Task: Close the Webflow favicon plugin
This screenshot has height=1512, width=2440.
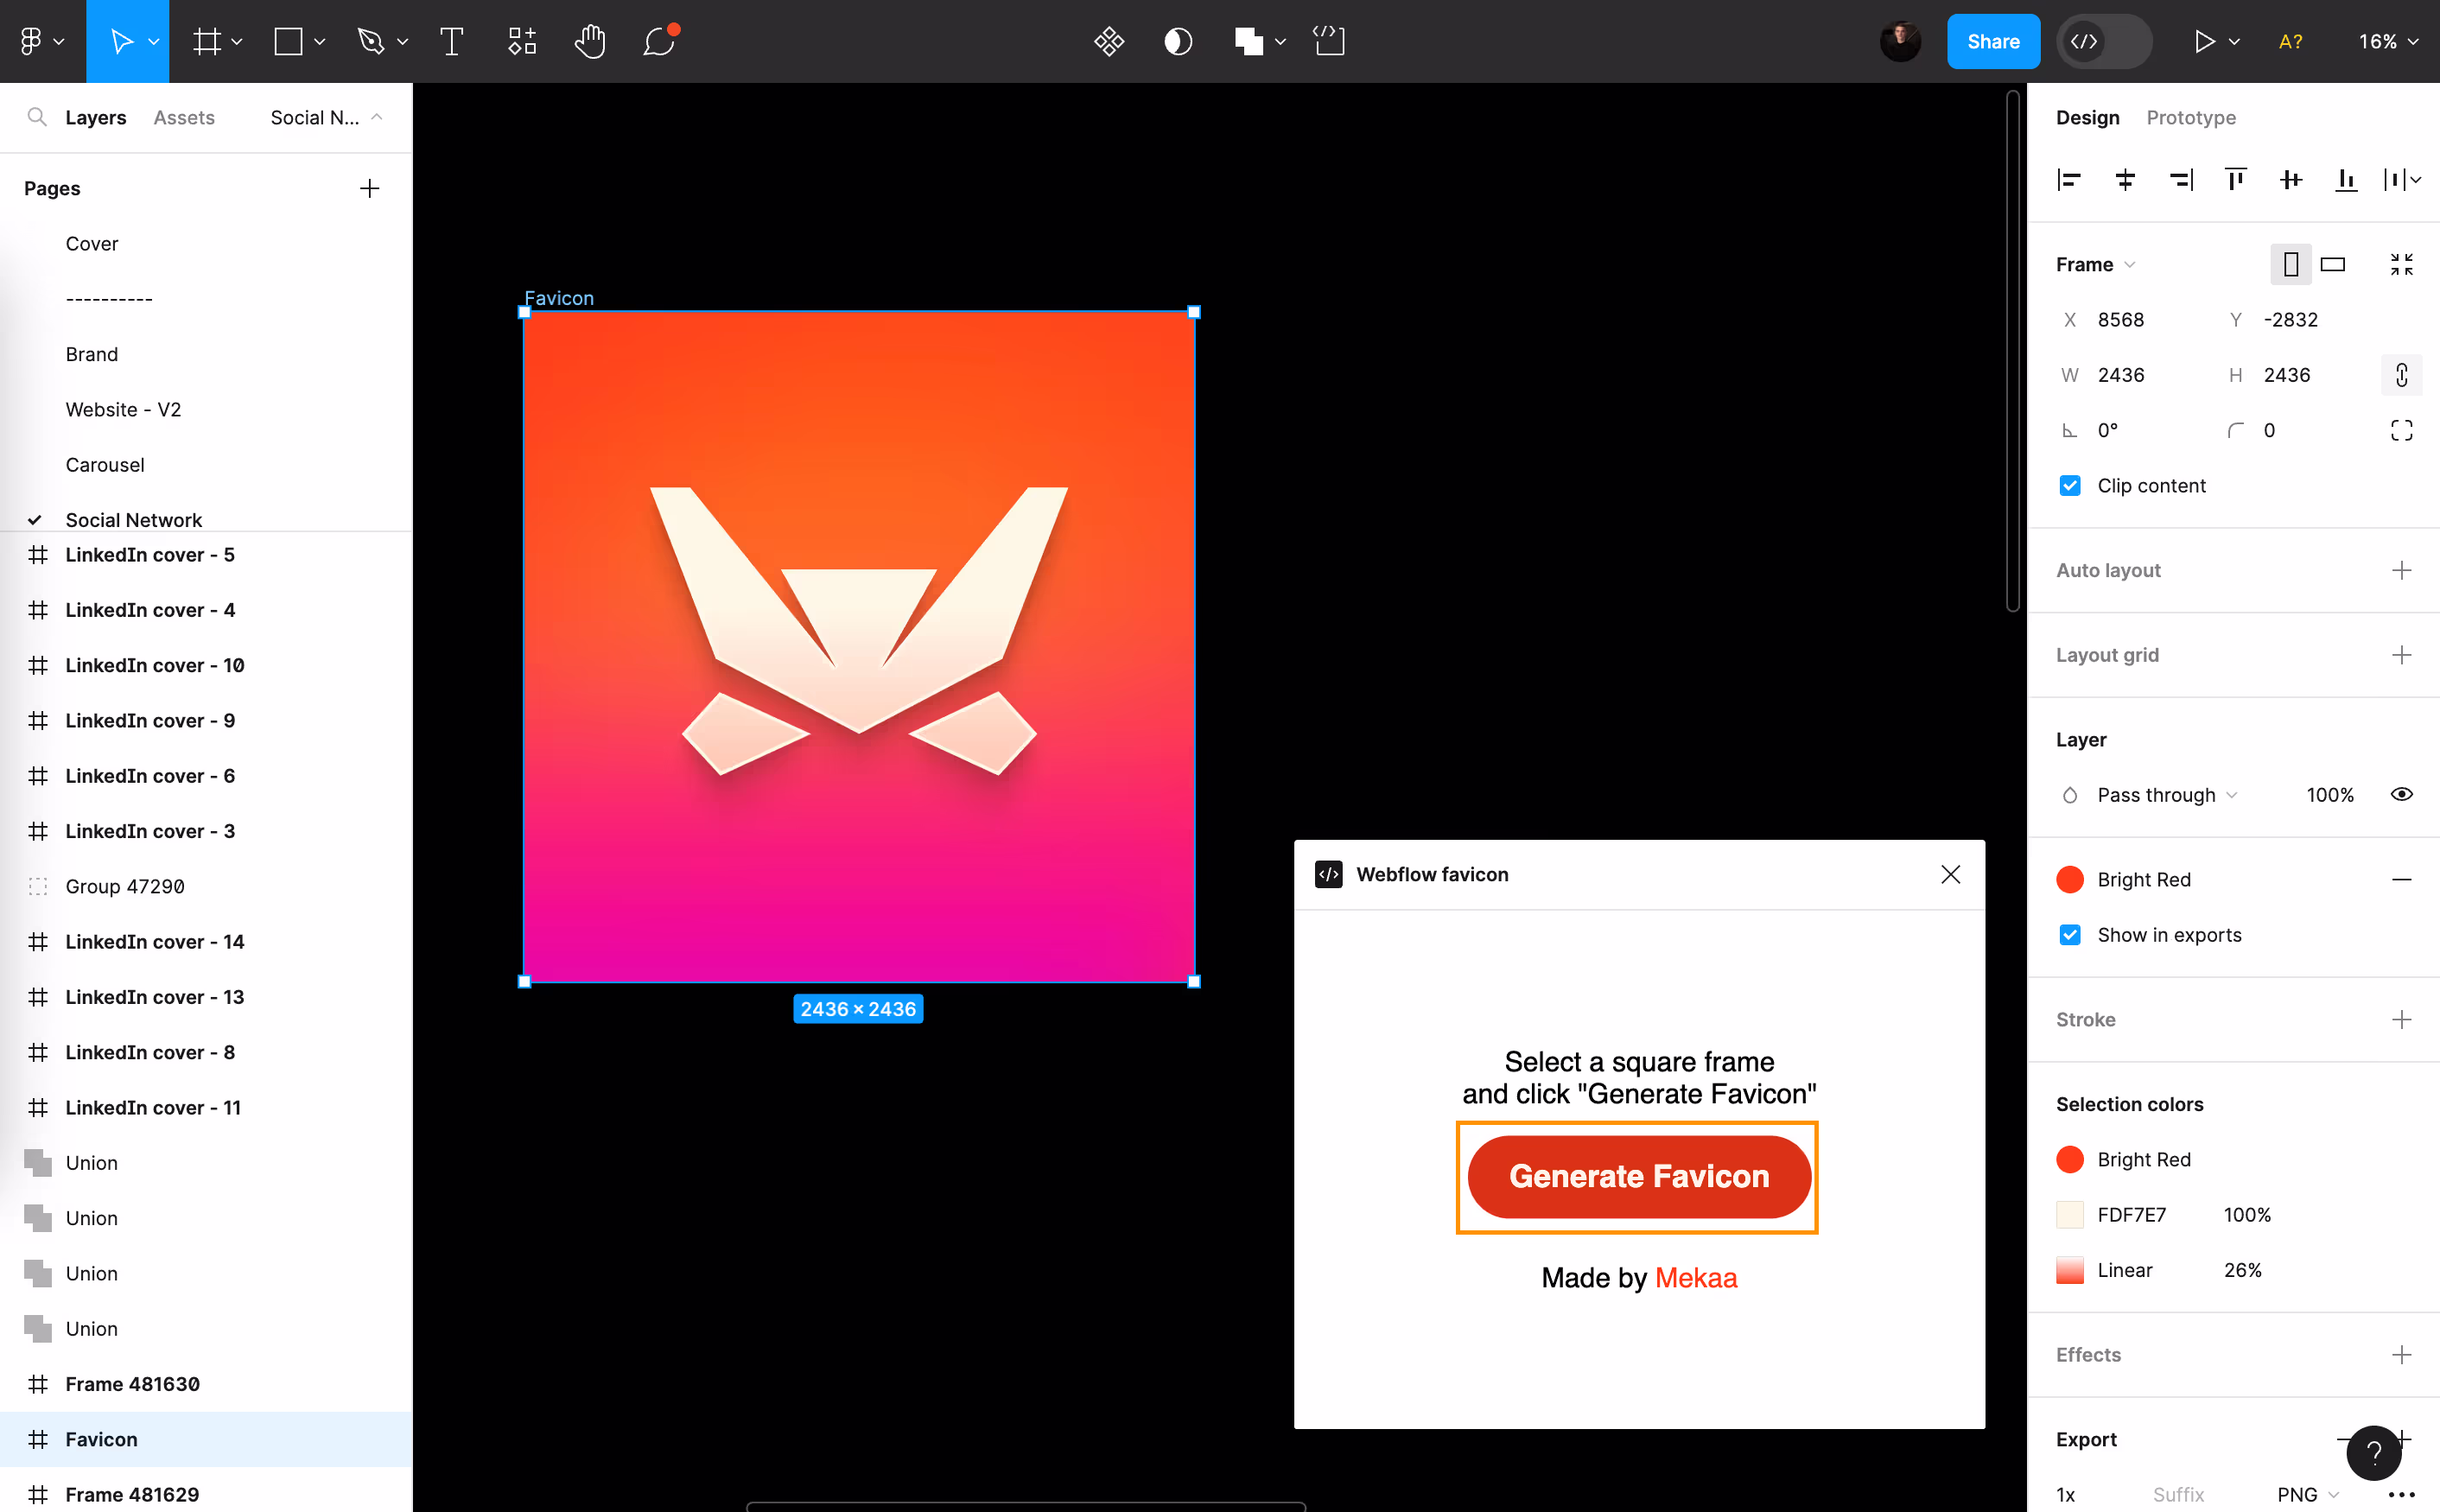Action: (1950, 874)
